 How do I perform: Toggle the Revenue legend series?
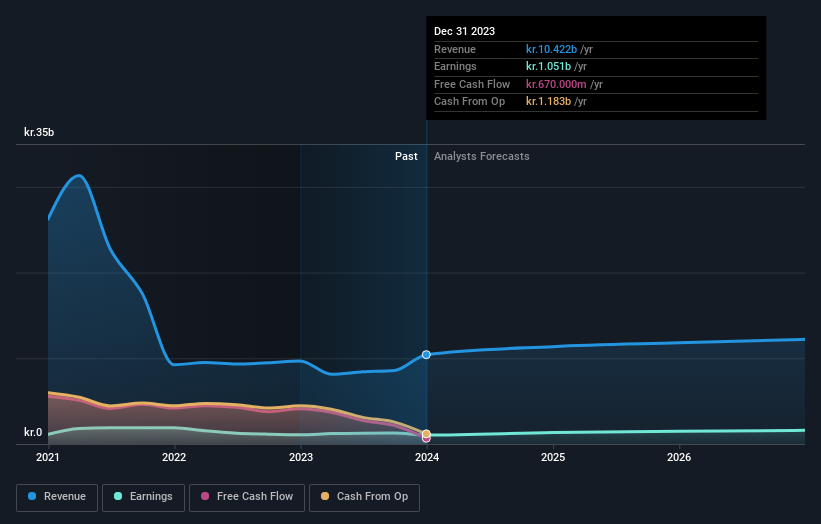click(57, 497)
